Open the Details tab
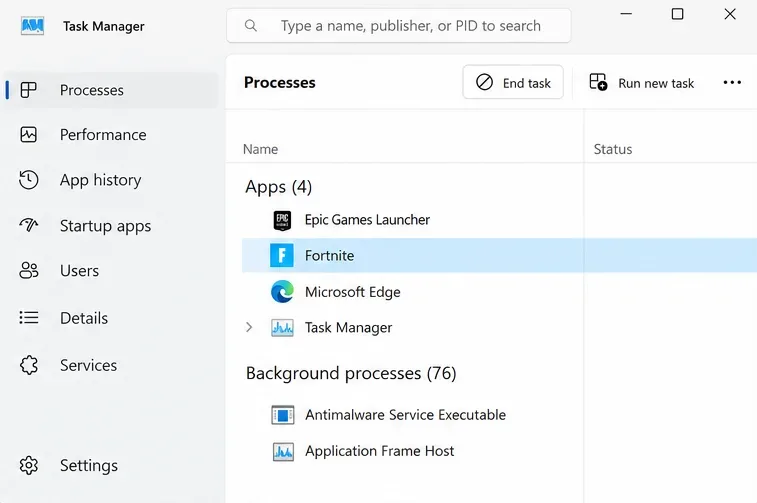757x503 pixels. tap(111, 318)
